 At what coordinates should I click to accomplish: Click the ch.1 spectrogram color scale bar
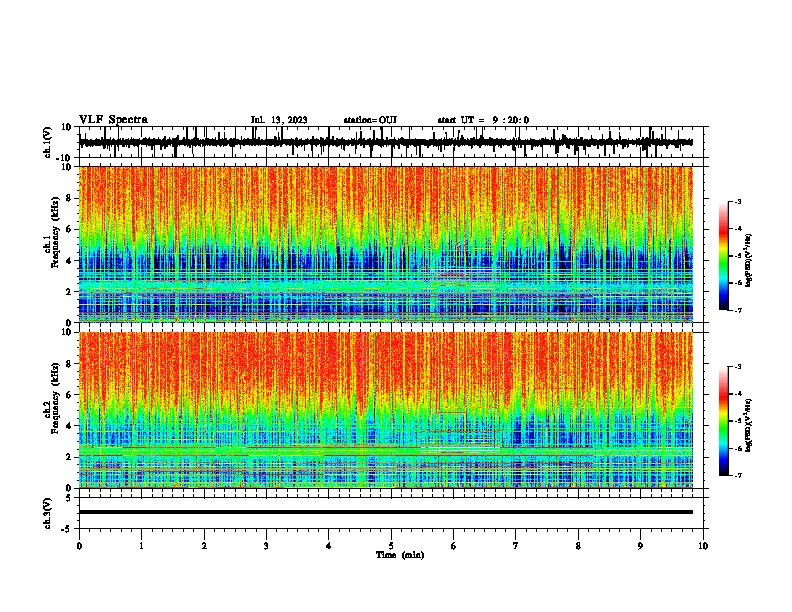[x=724, y=256]
